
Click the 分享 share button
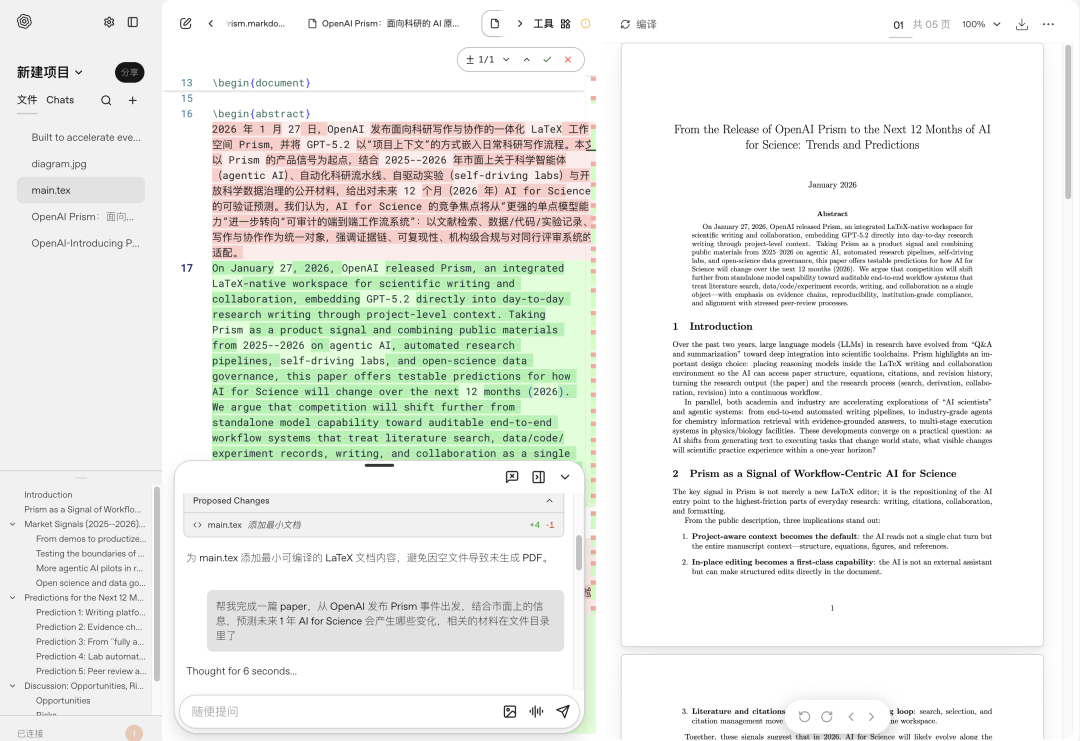point(129,72)
